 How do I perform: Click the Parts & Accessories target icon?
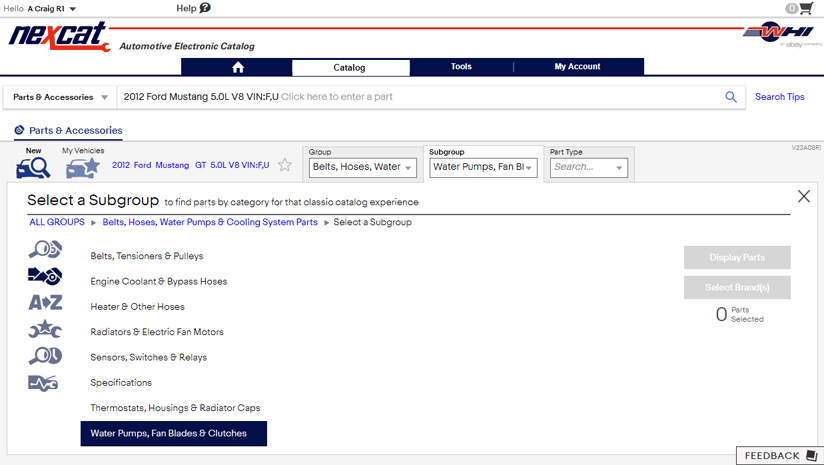pyautogui.click(x=19, y=130)
